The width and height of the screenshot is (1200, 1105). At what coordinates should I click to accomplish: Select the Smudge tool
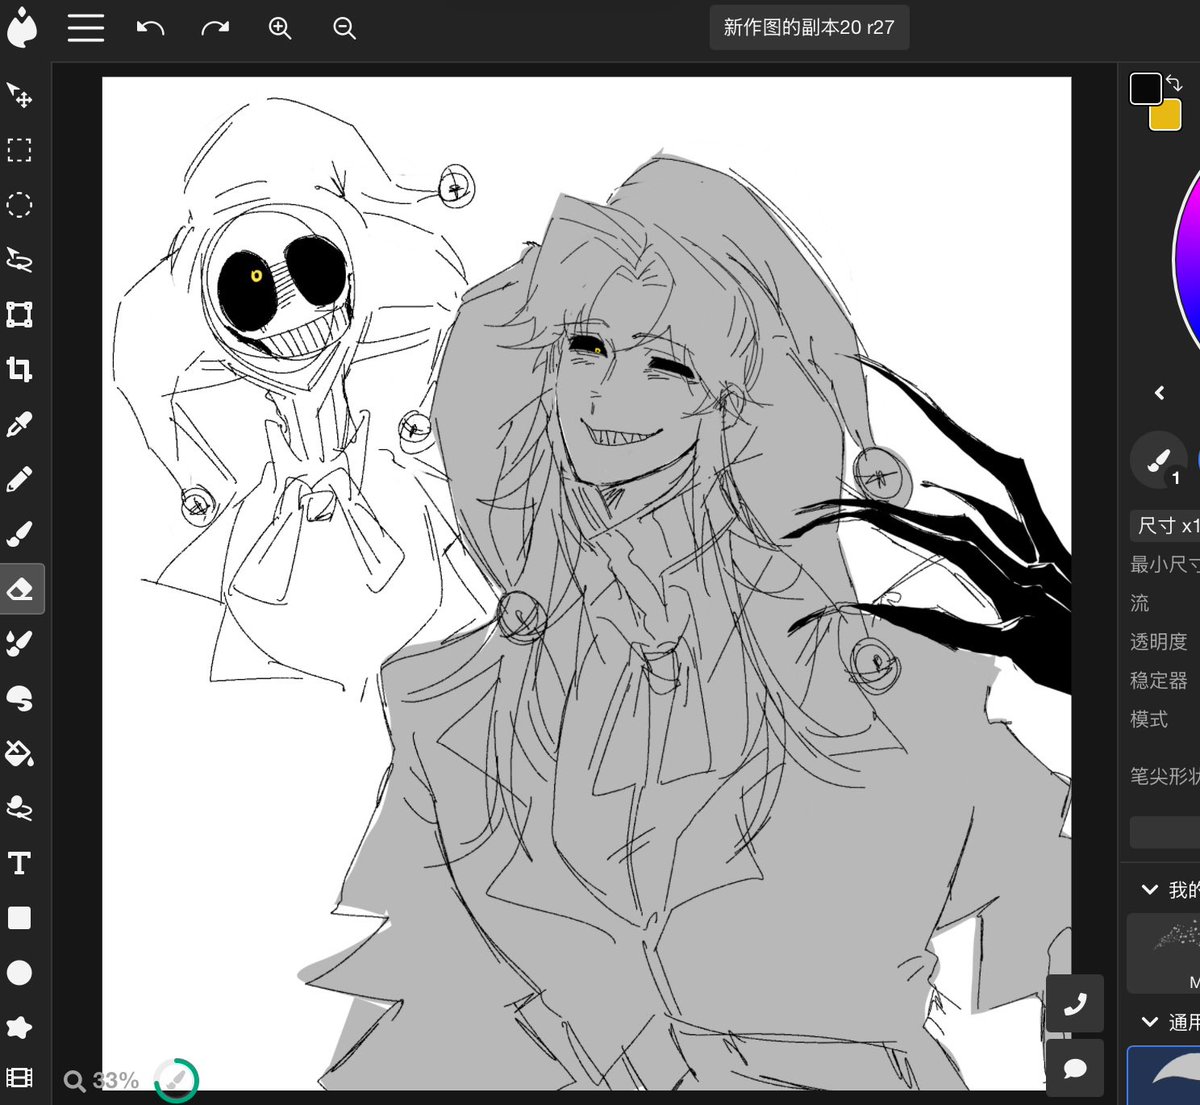click(20, 698)
